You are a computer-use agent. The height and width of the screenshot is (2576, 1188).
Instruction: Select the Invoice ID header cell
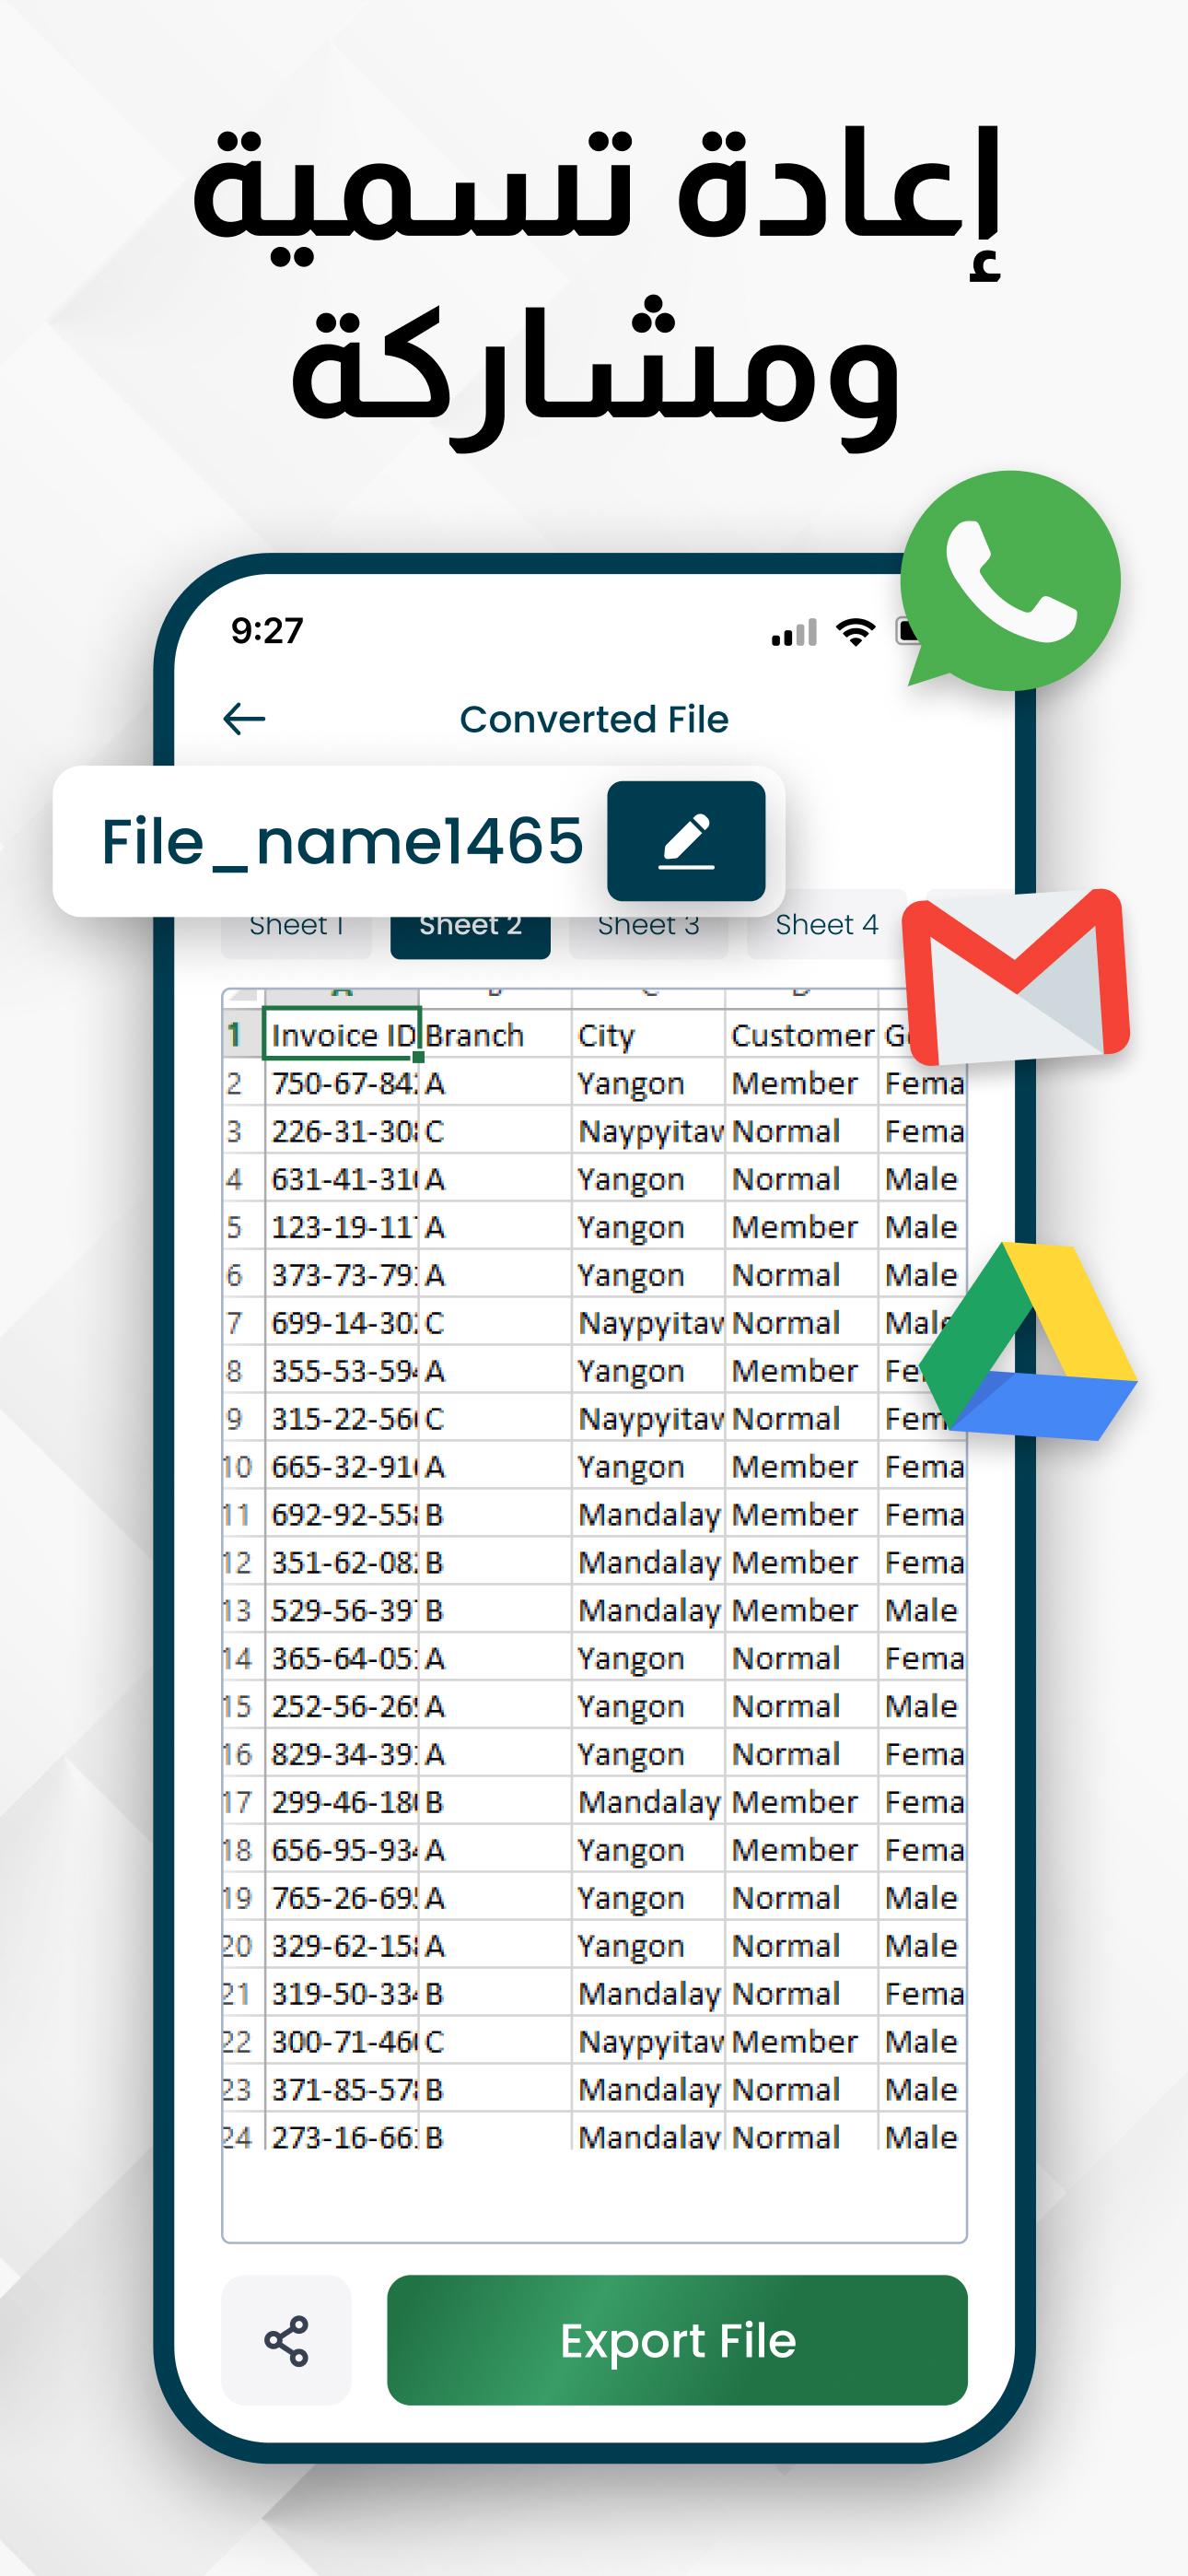click(341, 1034)
